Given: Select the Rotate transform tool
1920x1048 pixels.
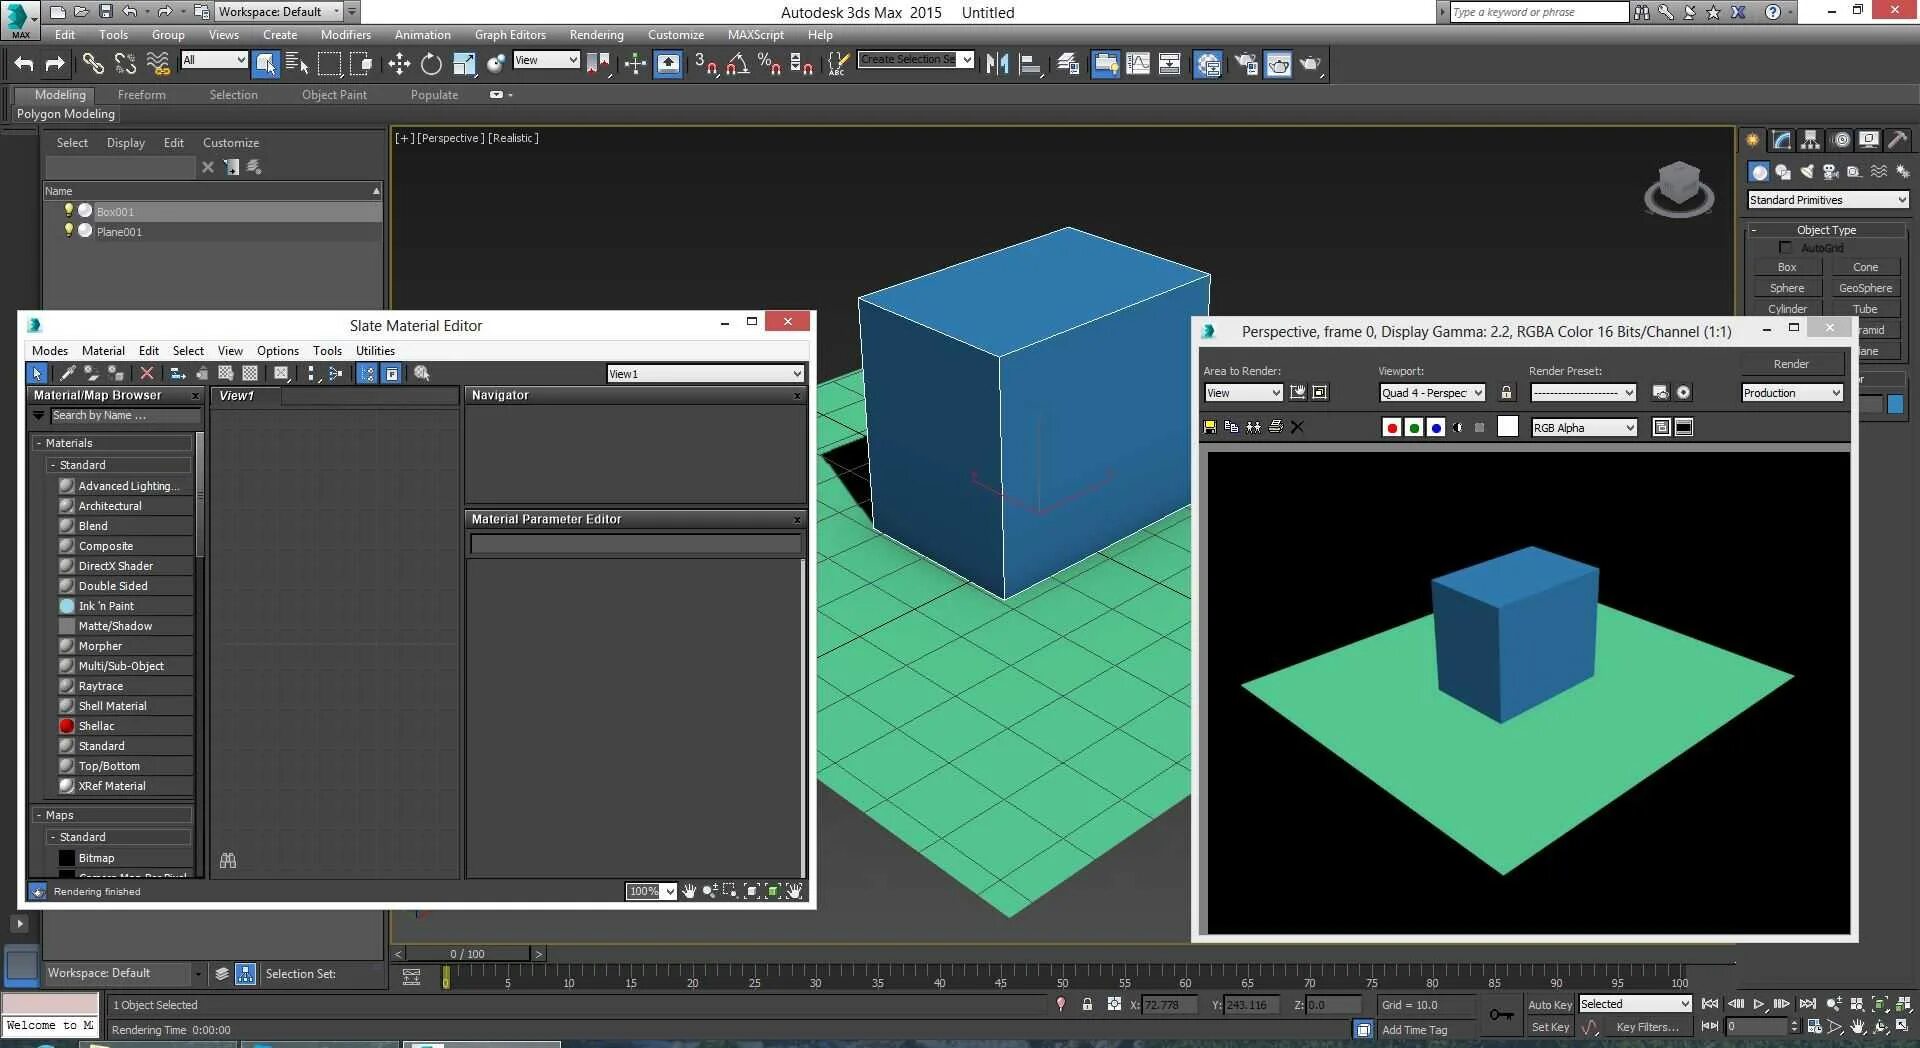Looking at the screenshot, I should point(431,64).
